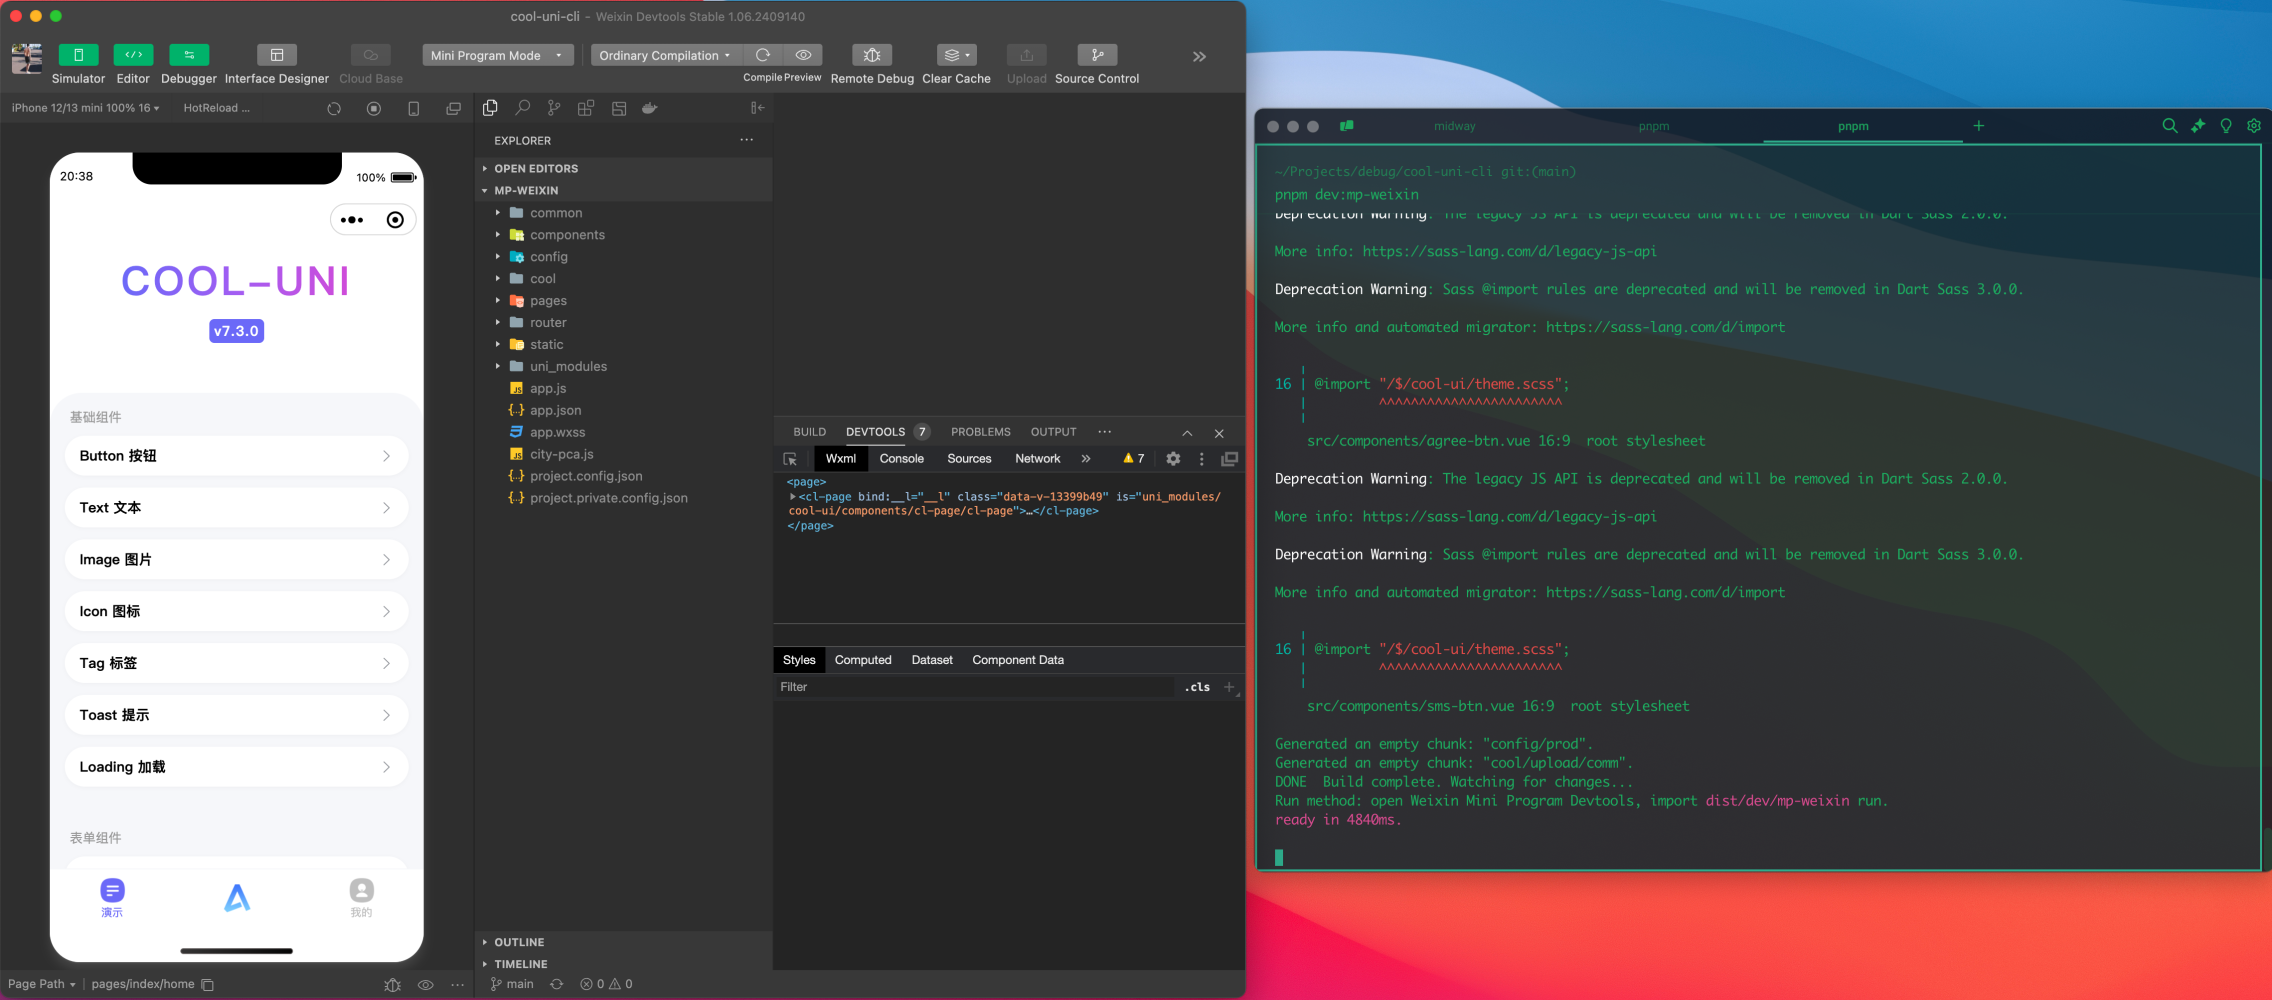Switch to the Console tab
This screenshot has width=2272, height=1000.
click(901, 459)
